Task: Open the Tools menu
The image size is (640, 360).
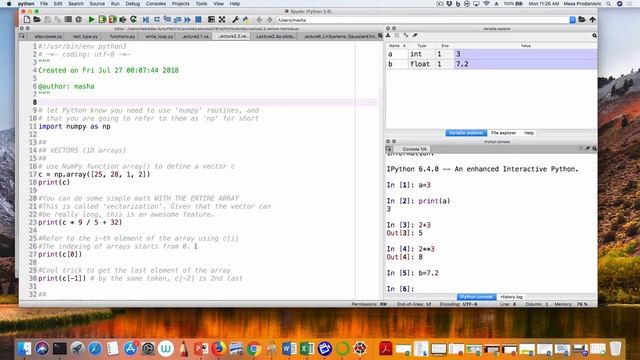Action: pyautogui.click(x=201, y=4)
